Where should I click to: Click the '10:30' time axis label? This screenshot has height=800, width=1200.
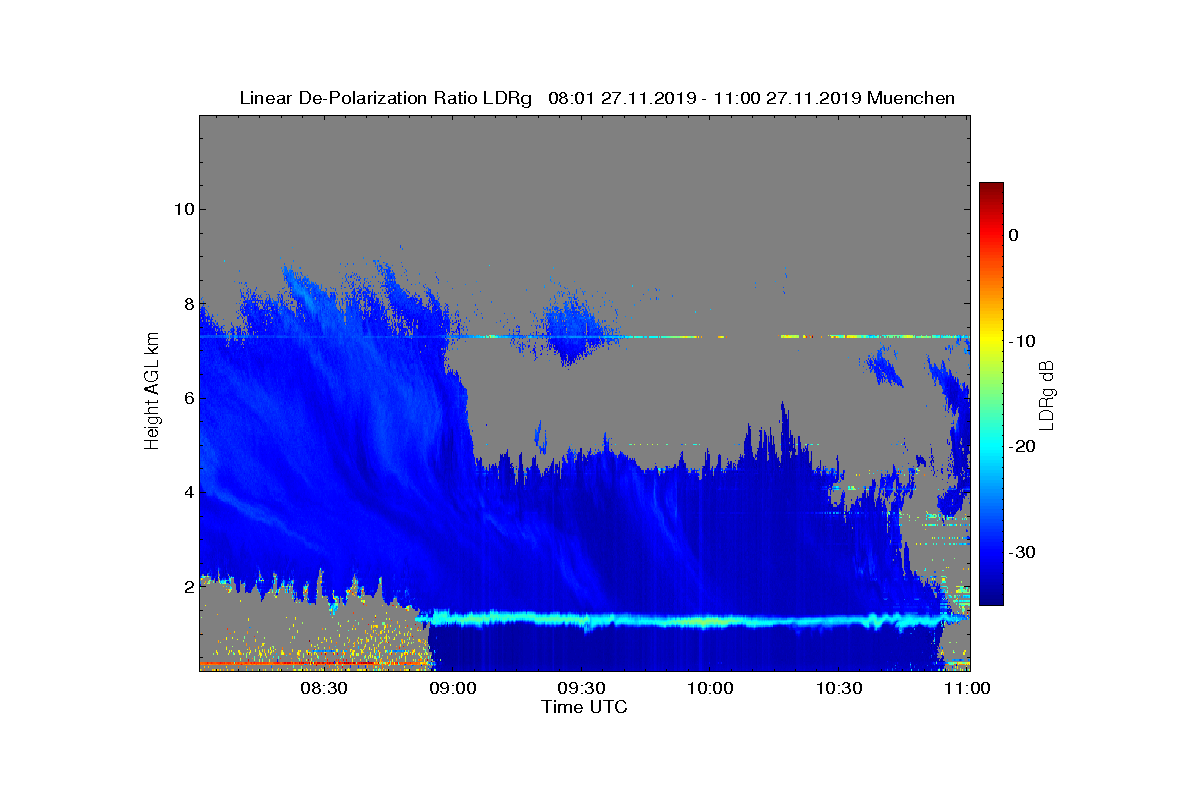pyautogui.click(x=840, y=688)
